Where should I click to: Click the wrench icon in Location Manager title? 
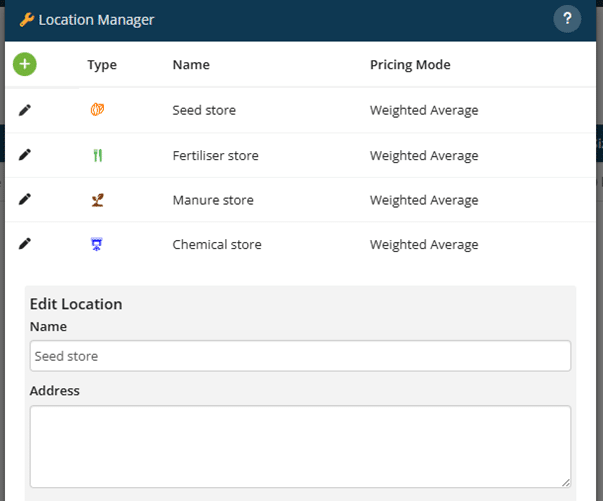click(27, 19)
